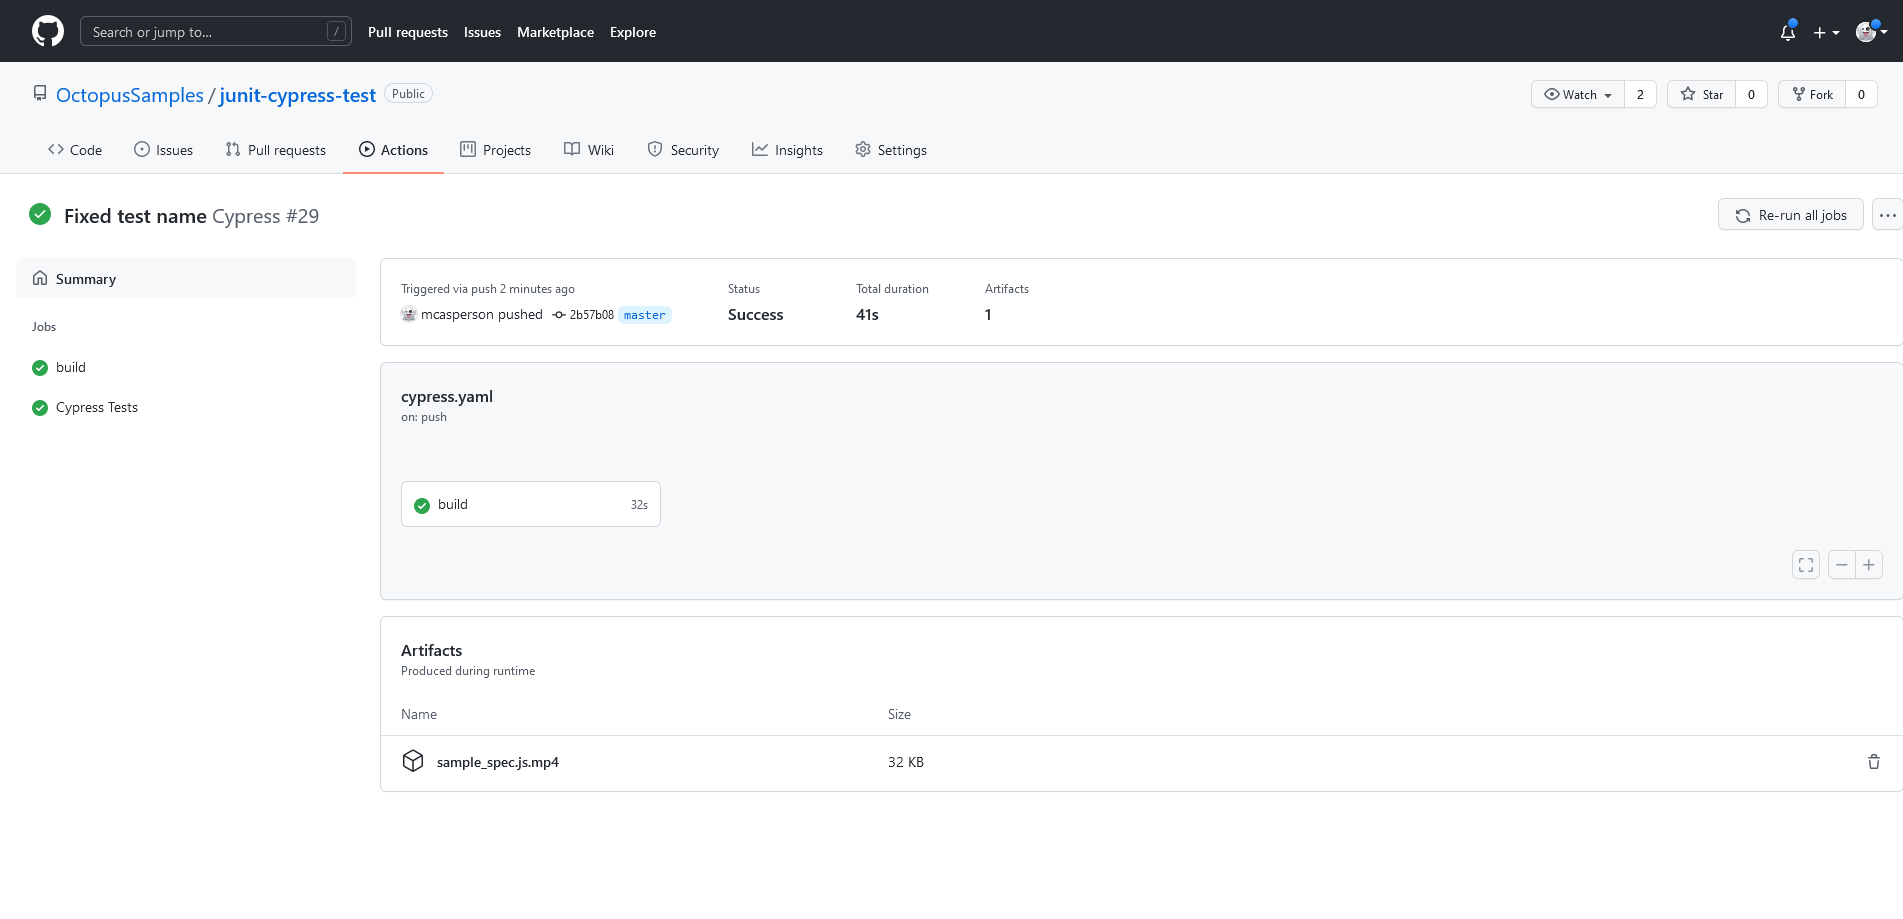The width and height of the screenshot is (1903, 919).
Task: Click the GitHub Octocat logo
Action: [x=48, y=31]
